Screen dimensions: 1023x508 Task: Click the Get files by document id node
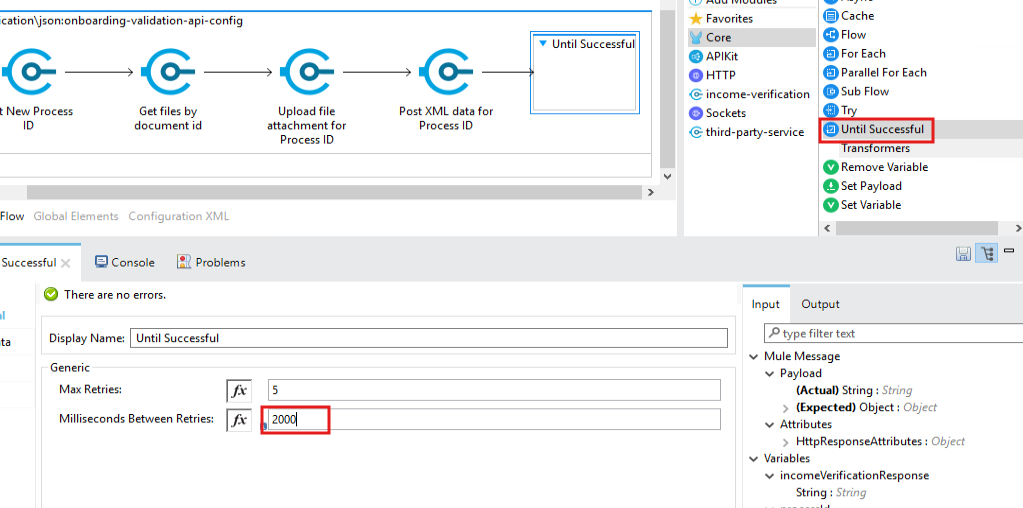[167, 73]
